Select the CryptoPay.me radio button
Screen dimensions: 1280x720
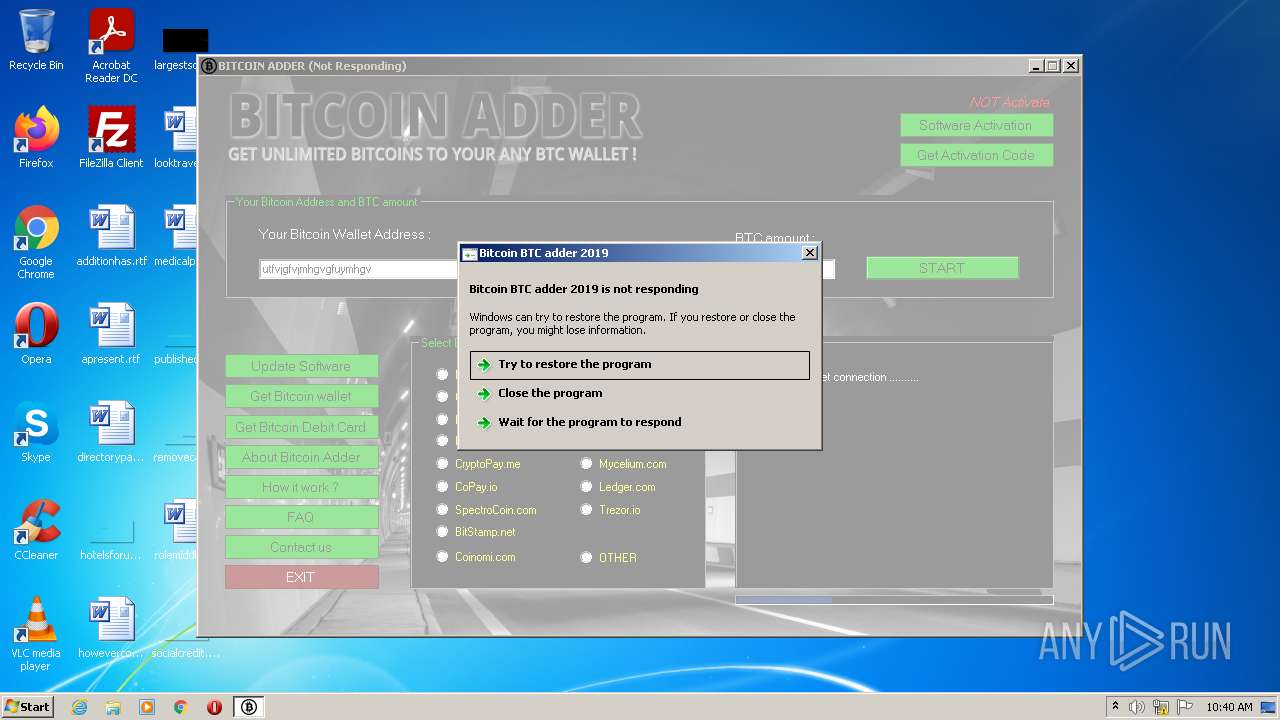tap(442, 464)
